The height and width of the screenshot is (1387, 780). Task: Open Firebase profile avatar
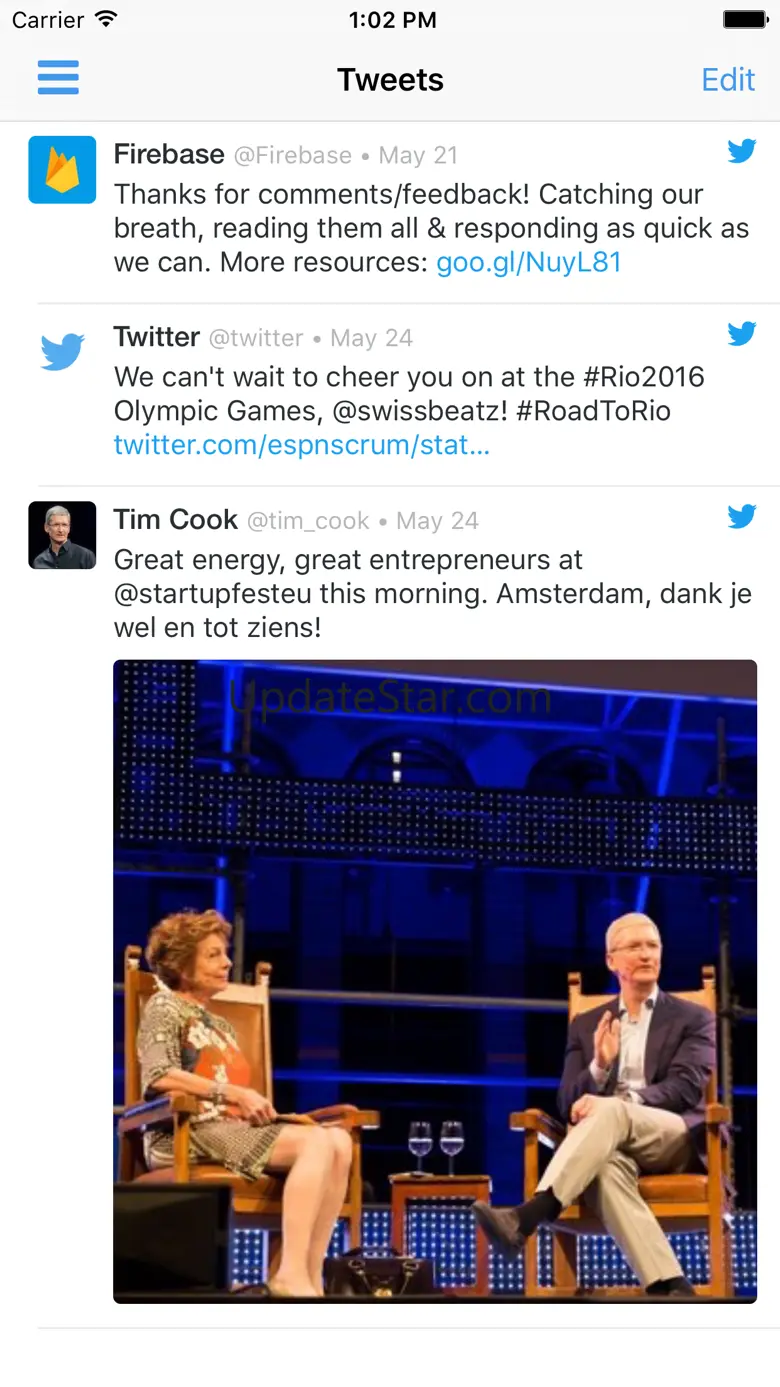62,170
